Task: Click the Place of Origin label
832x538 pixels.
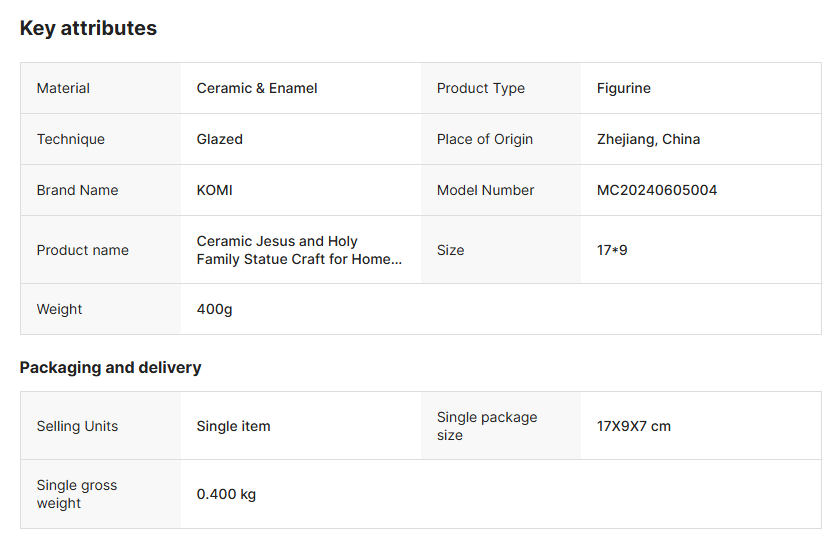Action: coord(484,139)
